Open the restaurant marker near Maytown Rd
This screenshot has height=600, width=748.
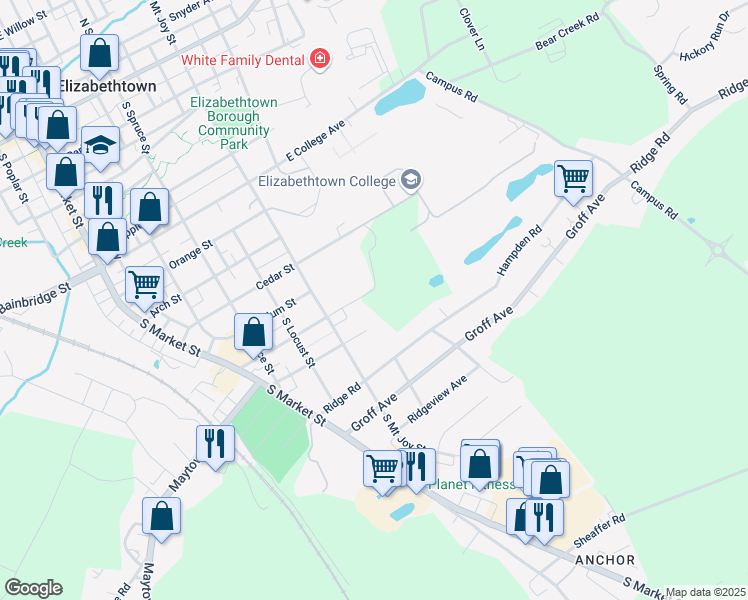[216, 445]
